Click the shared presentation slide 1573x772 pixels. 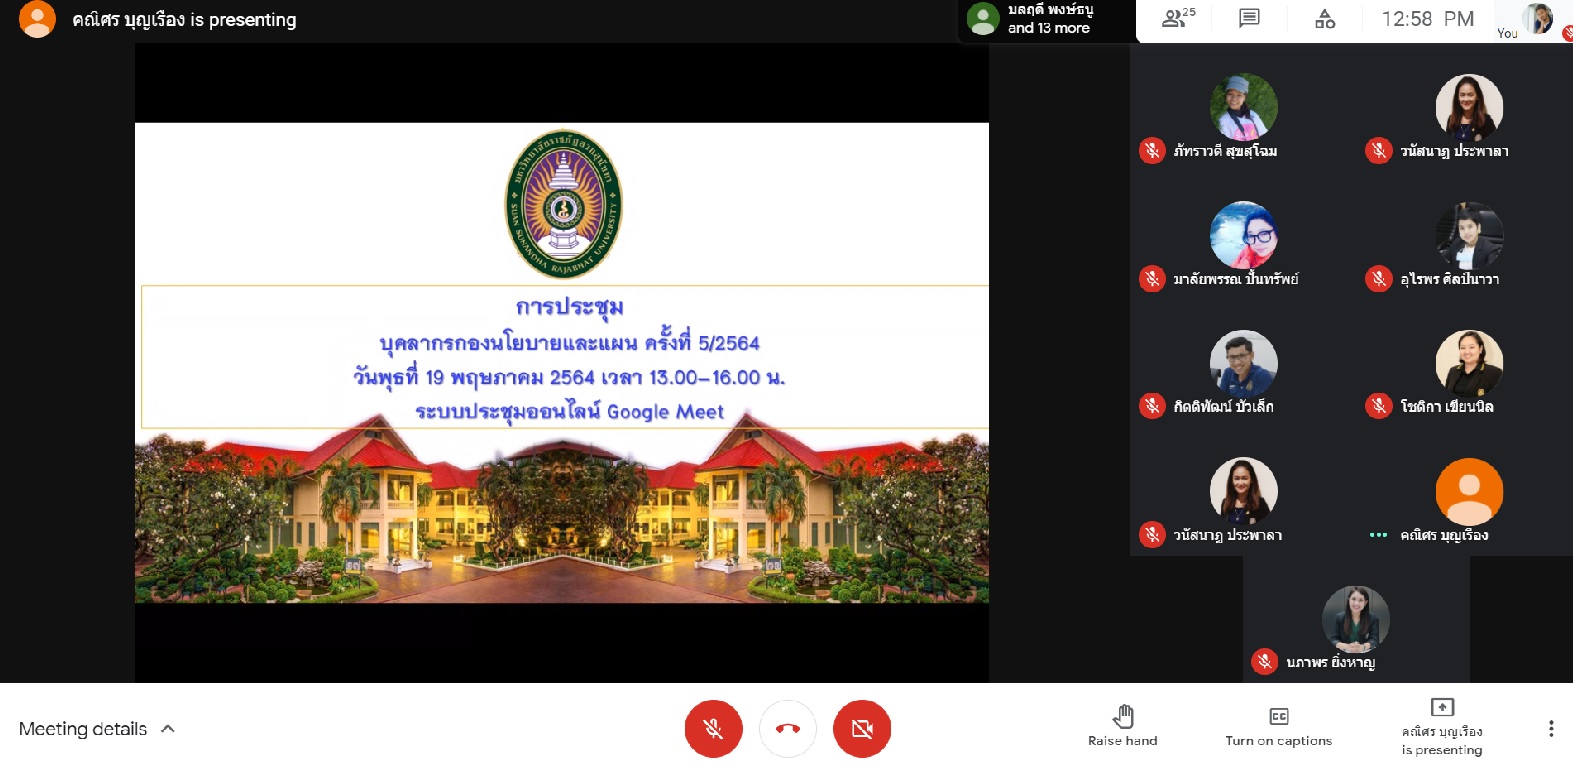tap(562, 362)
